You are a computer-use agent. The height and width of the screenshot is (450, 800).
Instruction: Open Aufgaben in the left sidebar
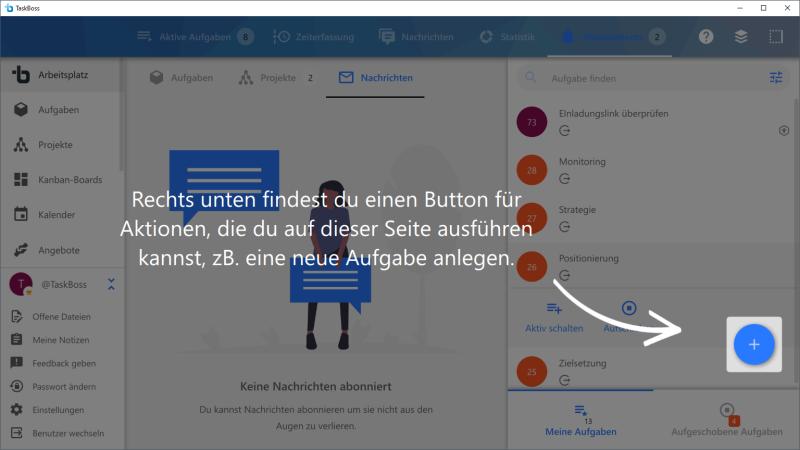[61, 110]
